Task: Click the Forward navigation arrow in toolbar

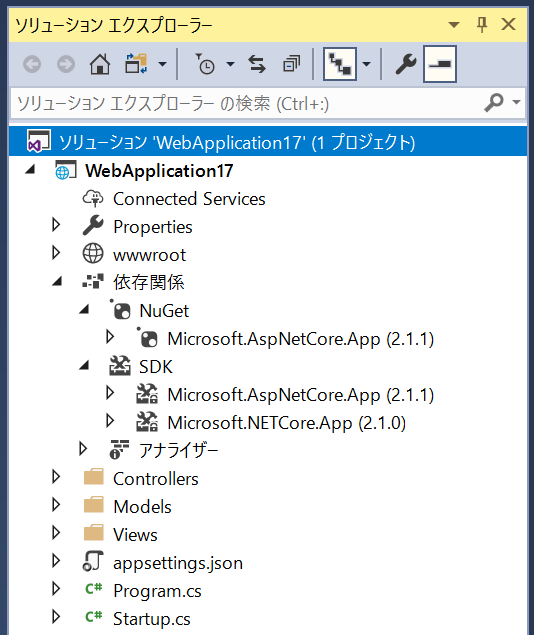Action: tap(66, 64)
